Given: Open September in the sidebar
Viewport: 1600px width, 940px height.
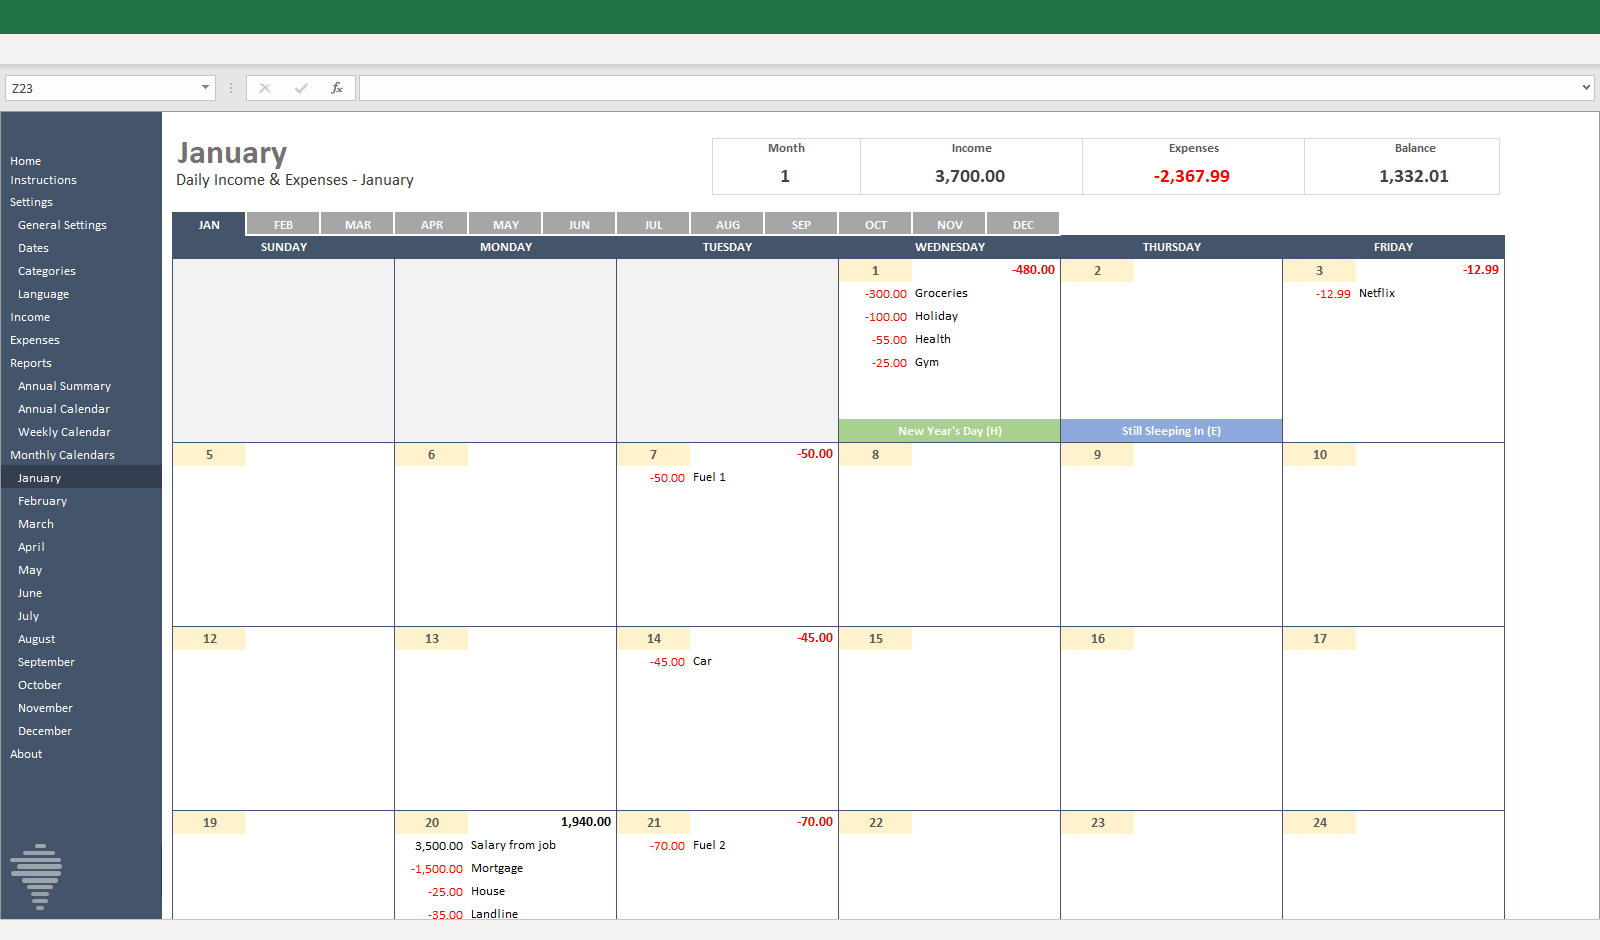Looking at the screenshot, I should pos(46,662).
